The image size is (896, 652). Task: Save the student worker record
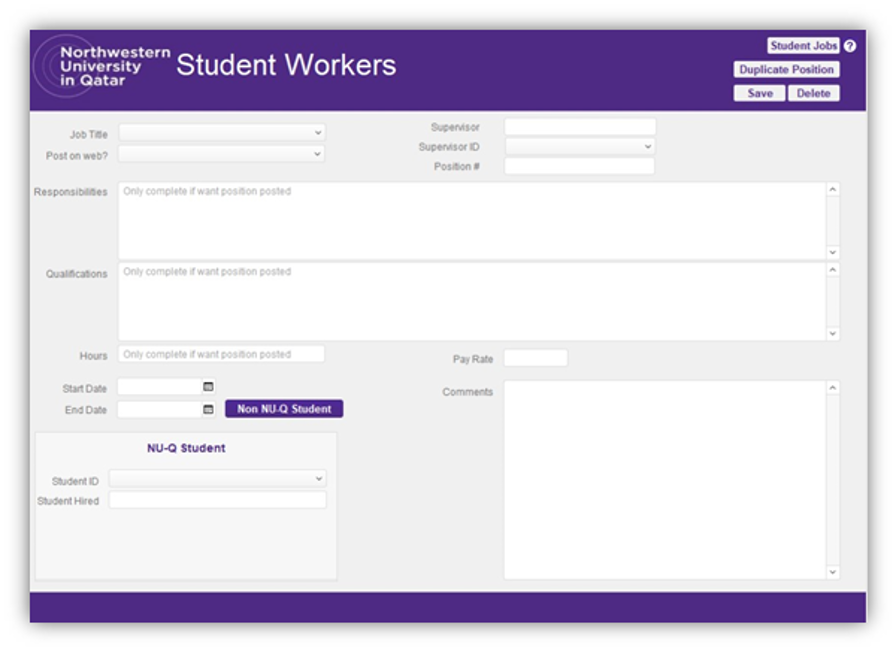click(759, 93)
